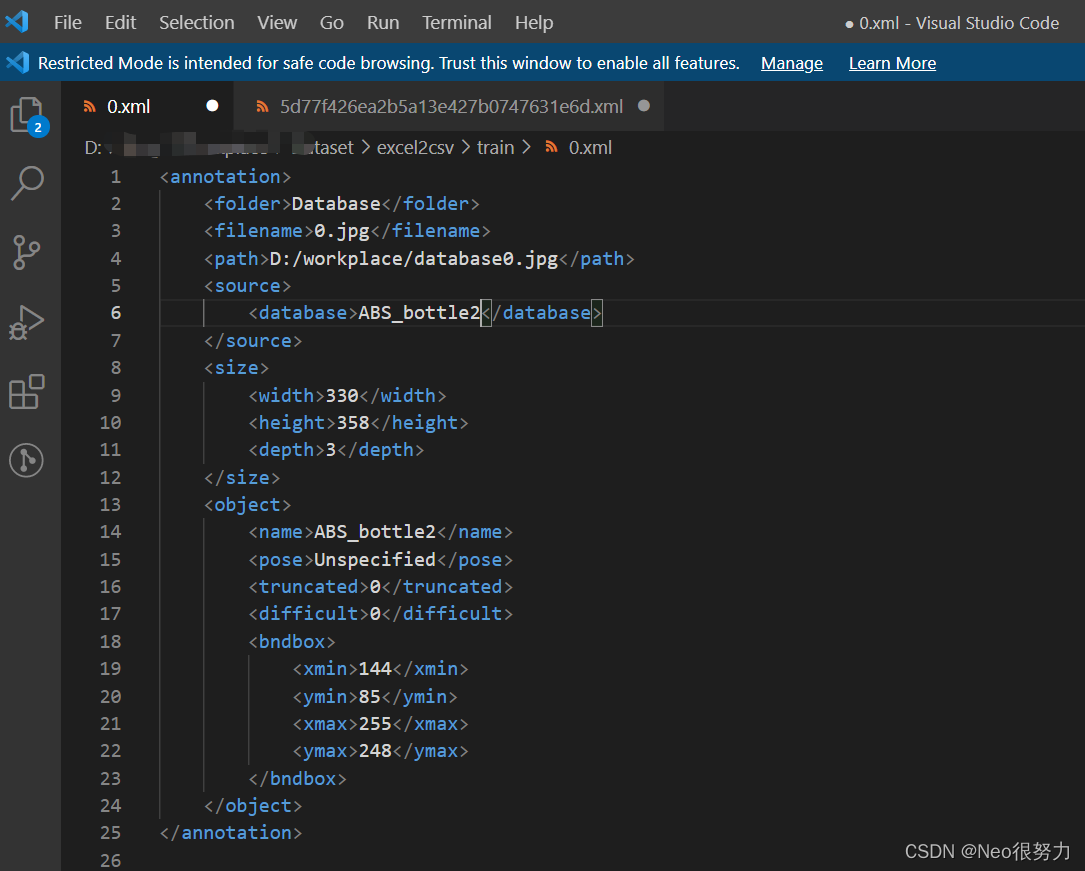Viewport: 1085px width, 871px height.
Task: Click the ymin value 85
Action: point(370,697)
